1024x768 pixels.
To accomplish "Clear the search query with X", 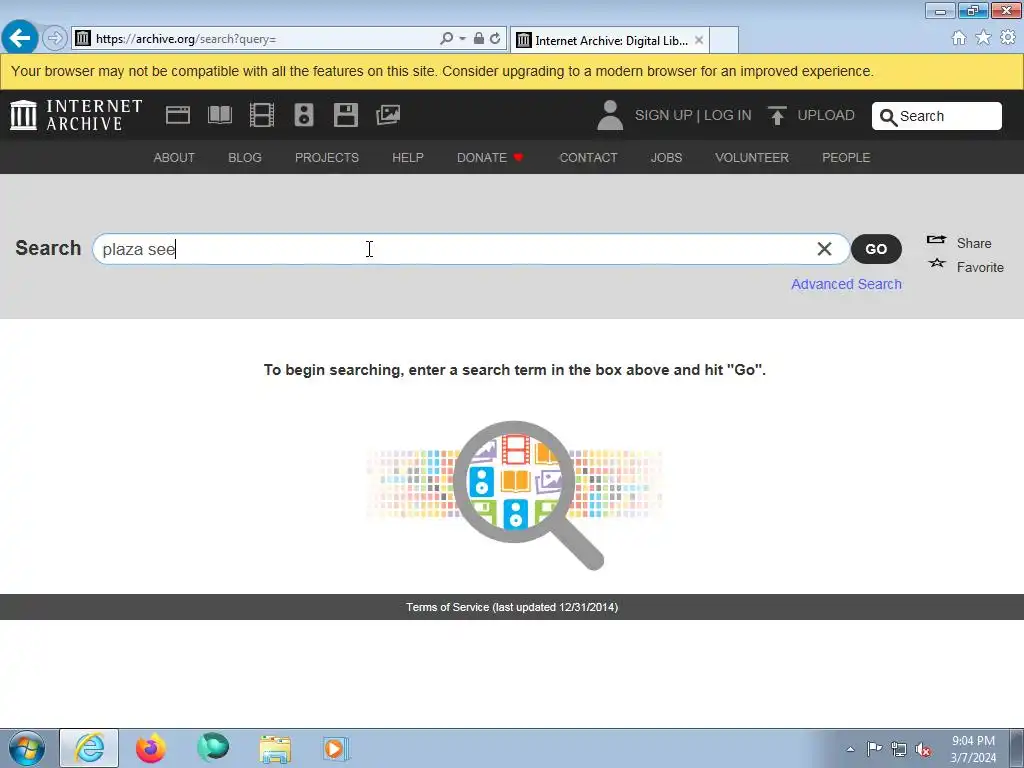I will pyautogui.click(x=824, y=249).
